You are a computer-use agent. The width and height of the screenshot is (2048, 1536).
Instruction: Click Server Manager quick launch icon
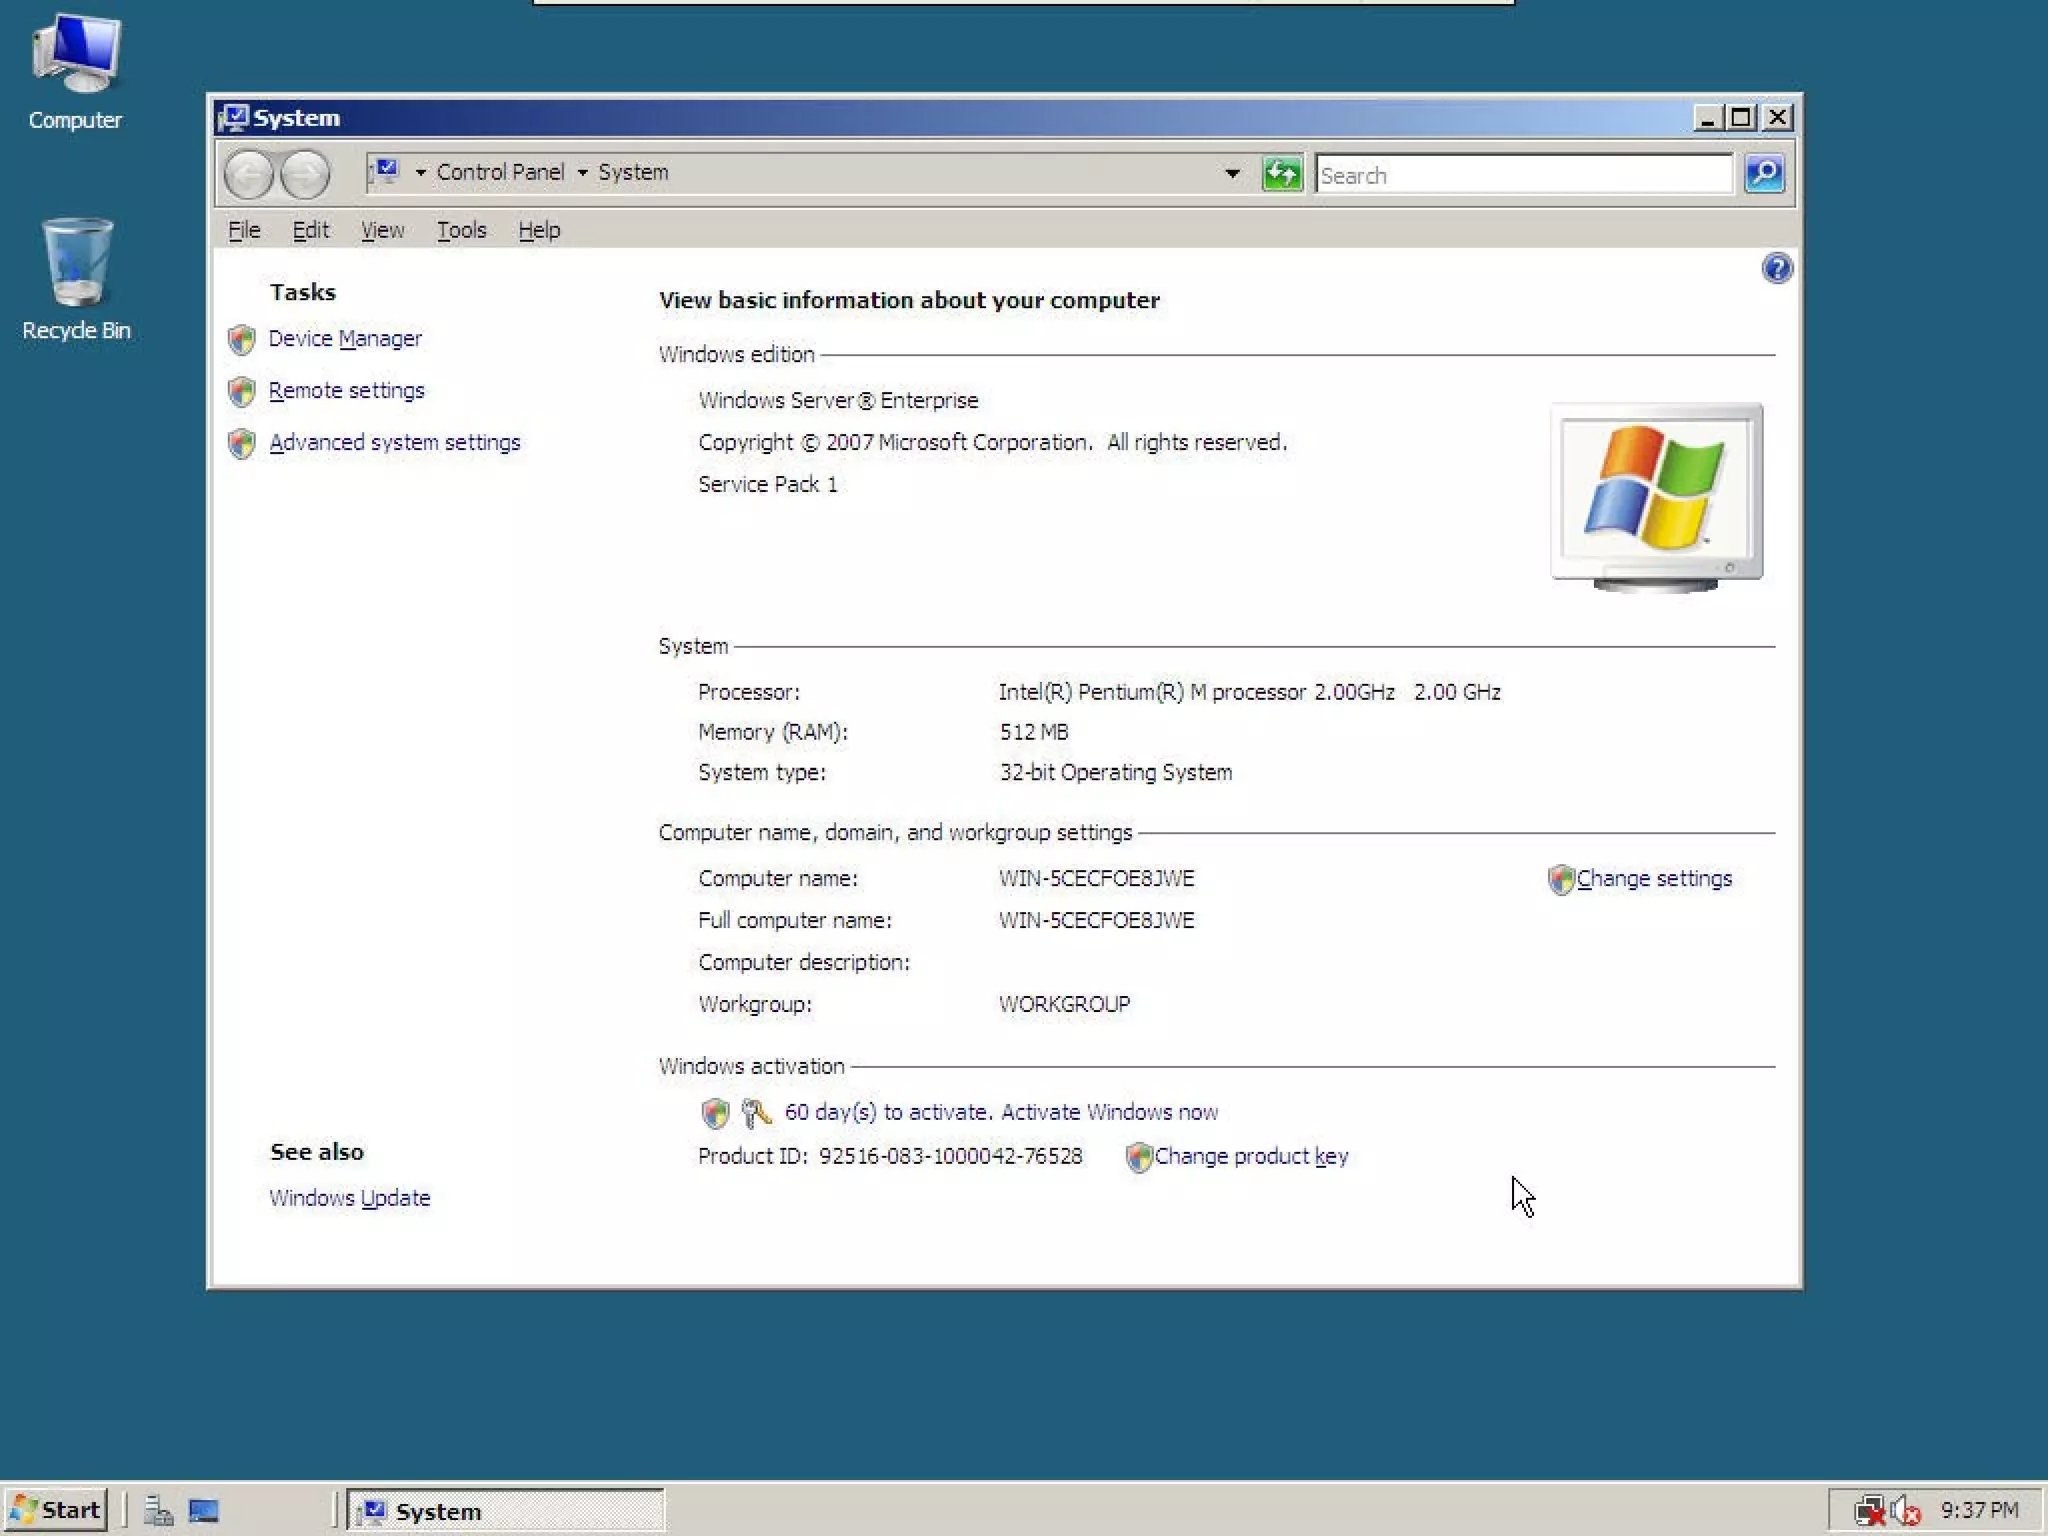click(x=158, y=1510)
